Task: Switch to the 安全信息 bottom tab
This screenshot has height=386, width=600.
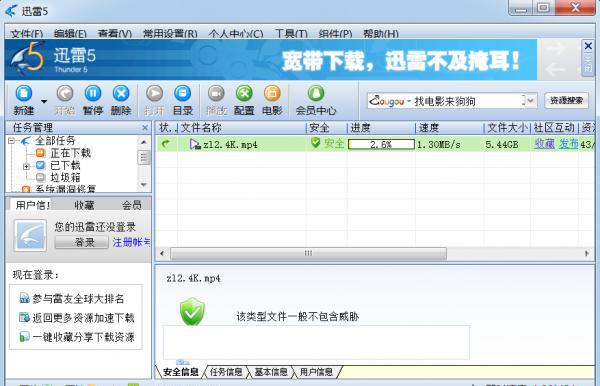Action: tap(181, 372)
